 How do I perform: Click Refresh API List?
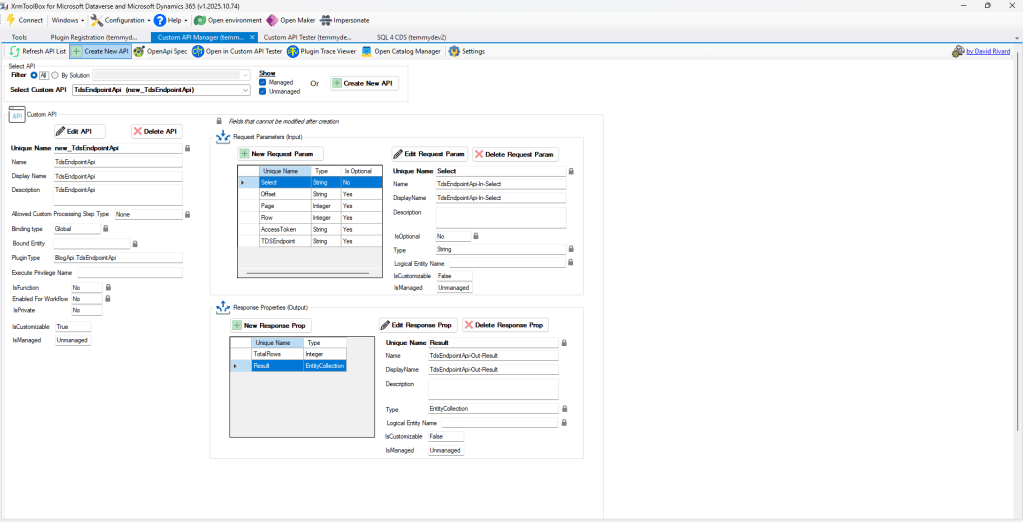tap(38, 51)
